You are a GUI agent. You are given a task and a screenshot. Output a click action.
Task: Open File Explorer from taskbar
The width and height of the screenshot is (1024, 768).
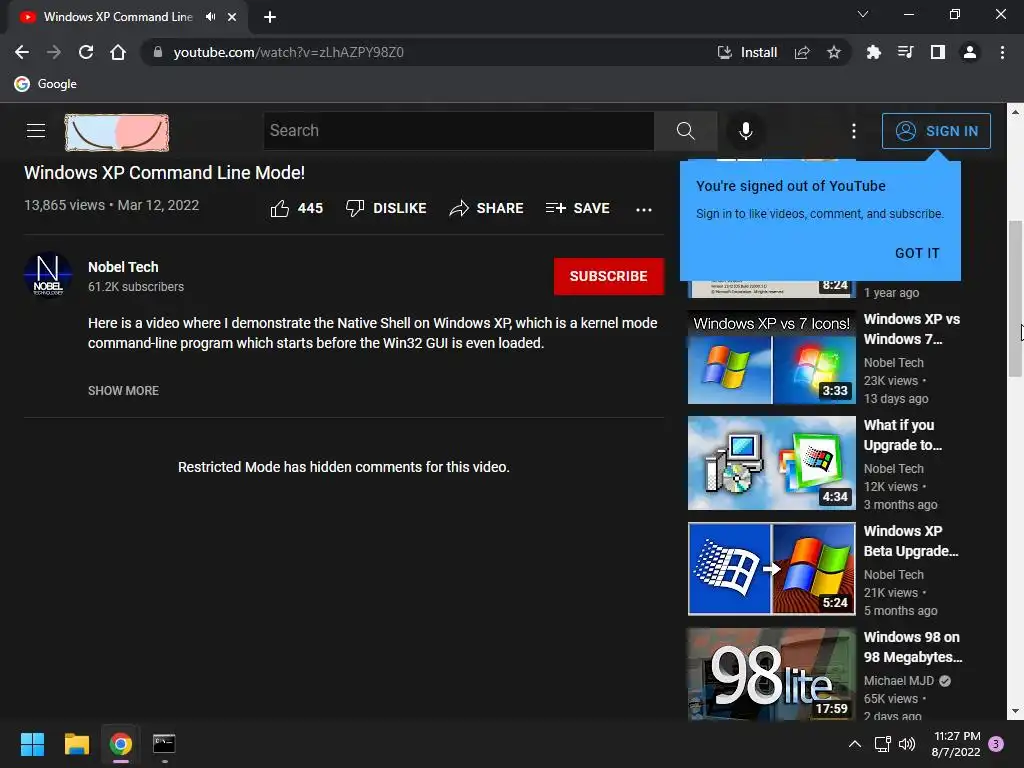(x=76, y=744)
